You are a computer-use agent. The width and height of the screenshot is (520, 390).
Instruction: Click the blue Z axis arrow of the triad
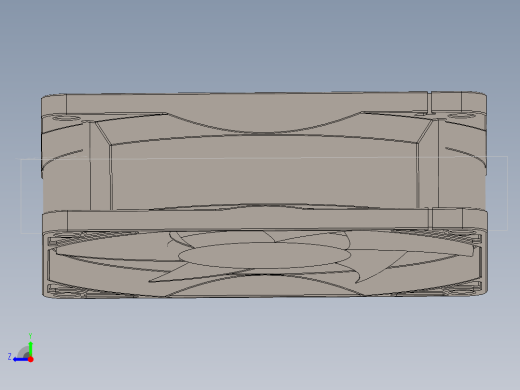pos(21,359)
